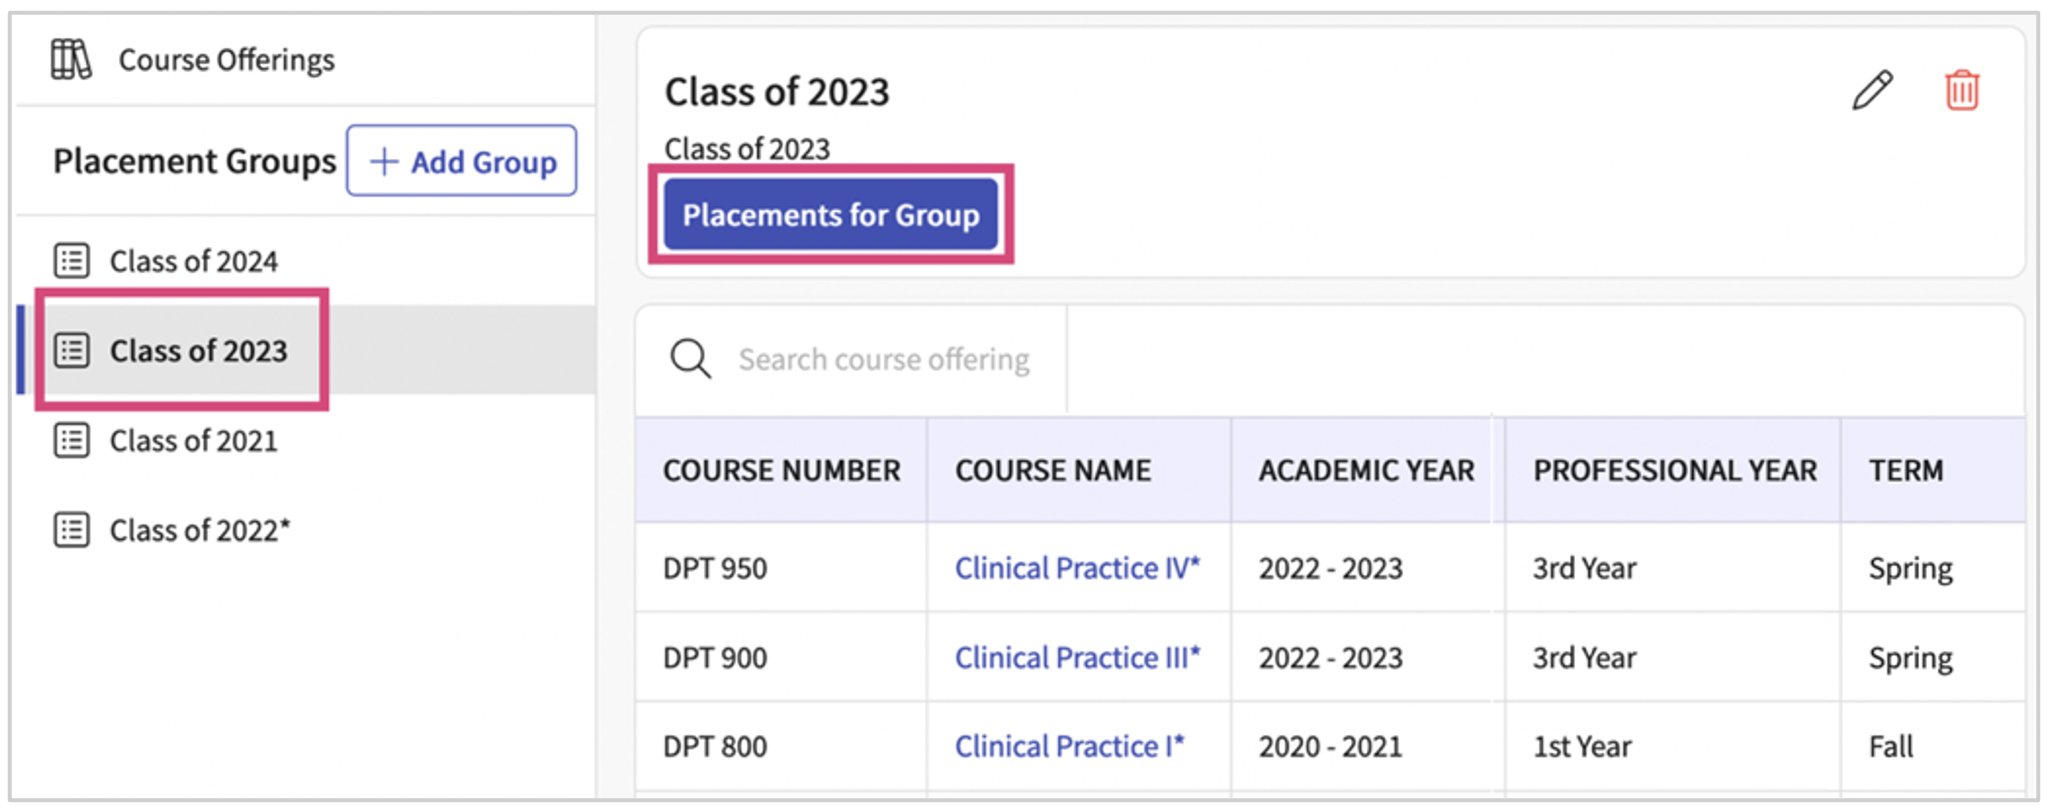
Task: Open Course Offerings menu item
Action: (x=226, y=60)
